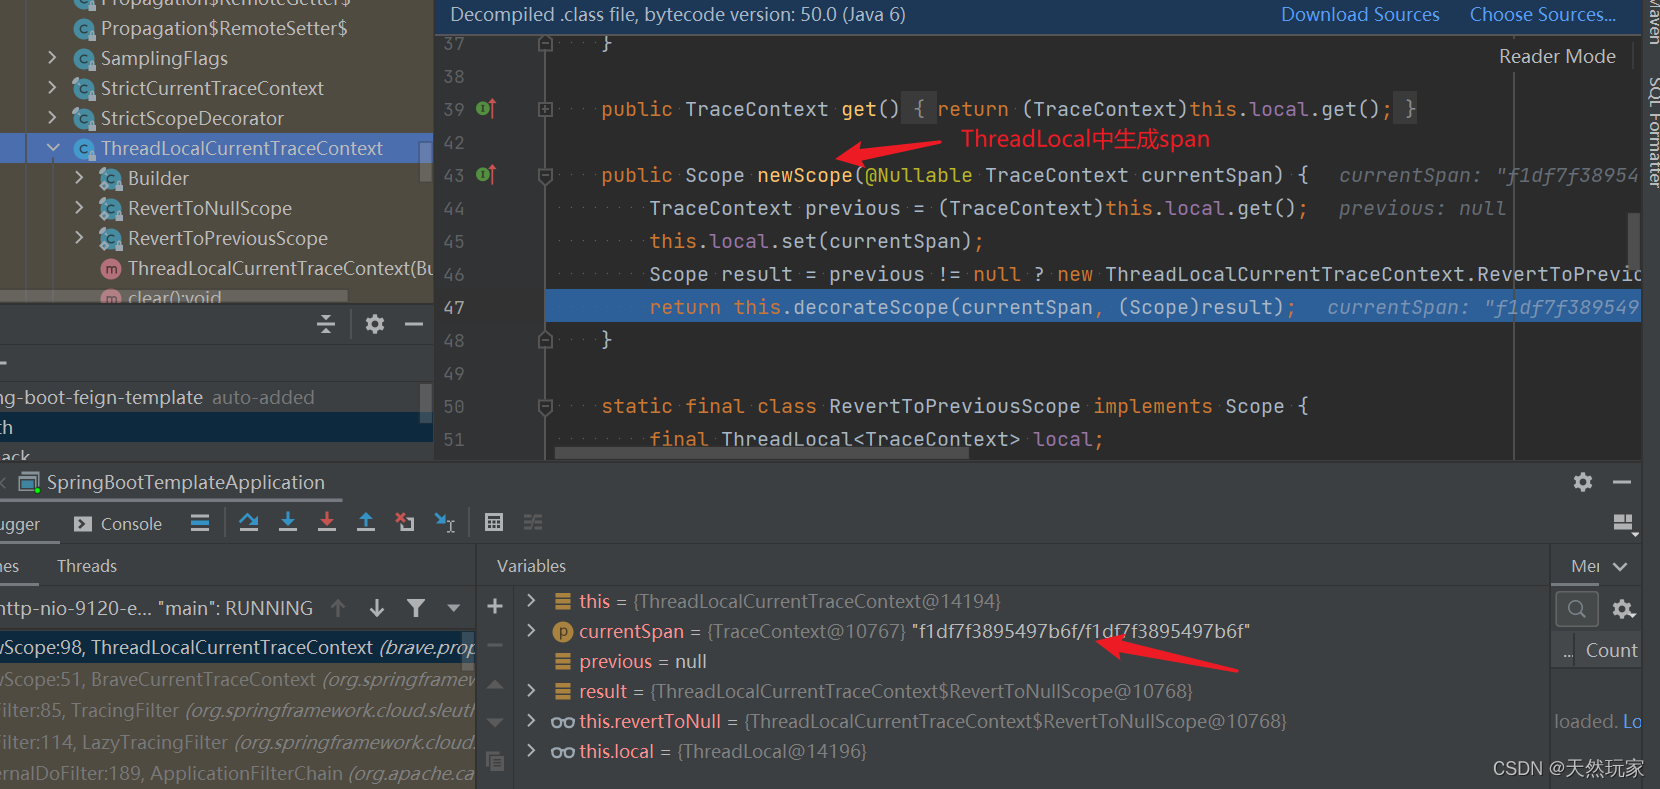This screenshot has height=789, width=1660.
Task: Expand the RevertToNullScope class node
Action: tap(79, 208)
